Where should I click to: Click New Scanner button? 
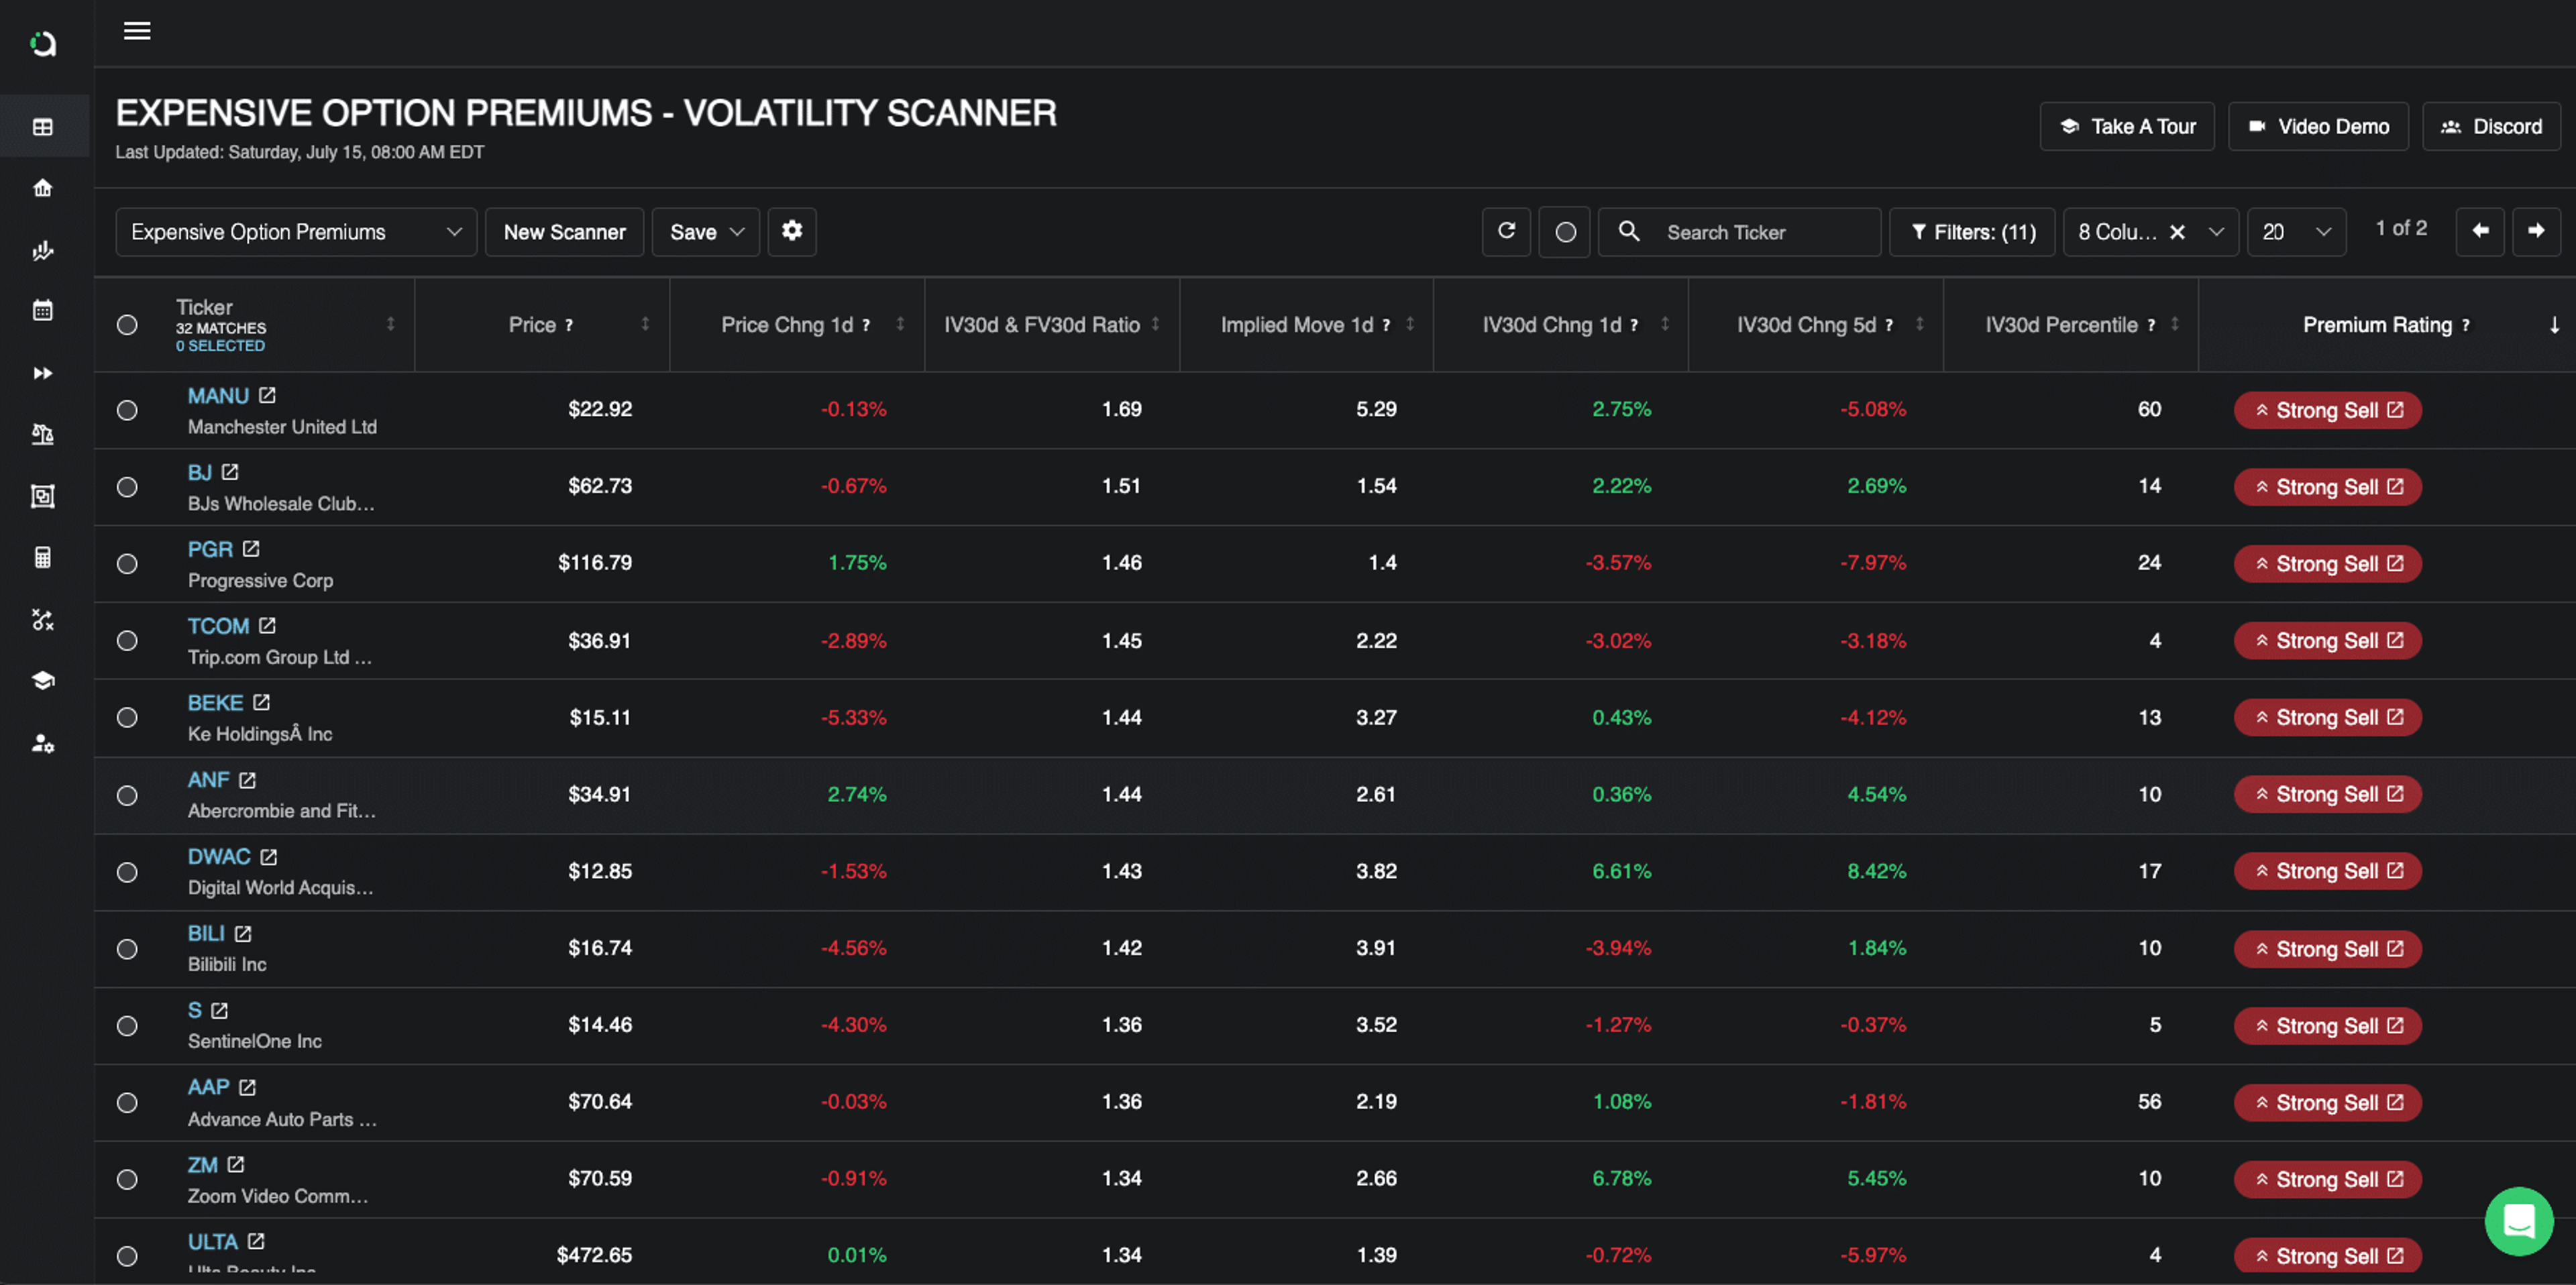click(x=565, y=232)
